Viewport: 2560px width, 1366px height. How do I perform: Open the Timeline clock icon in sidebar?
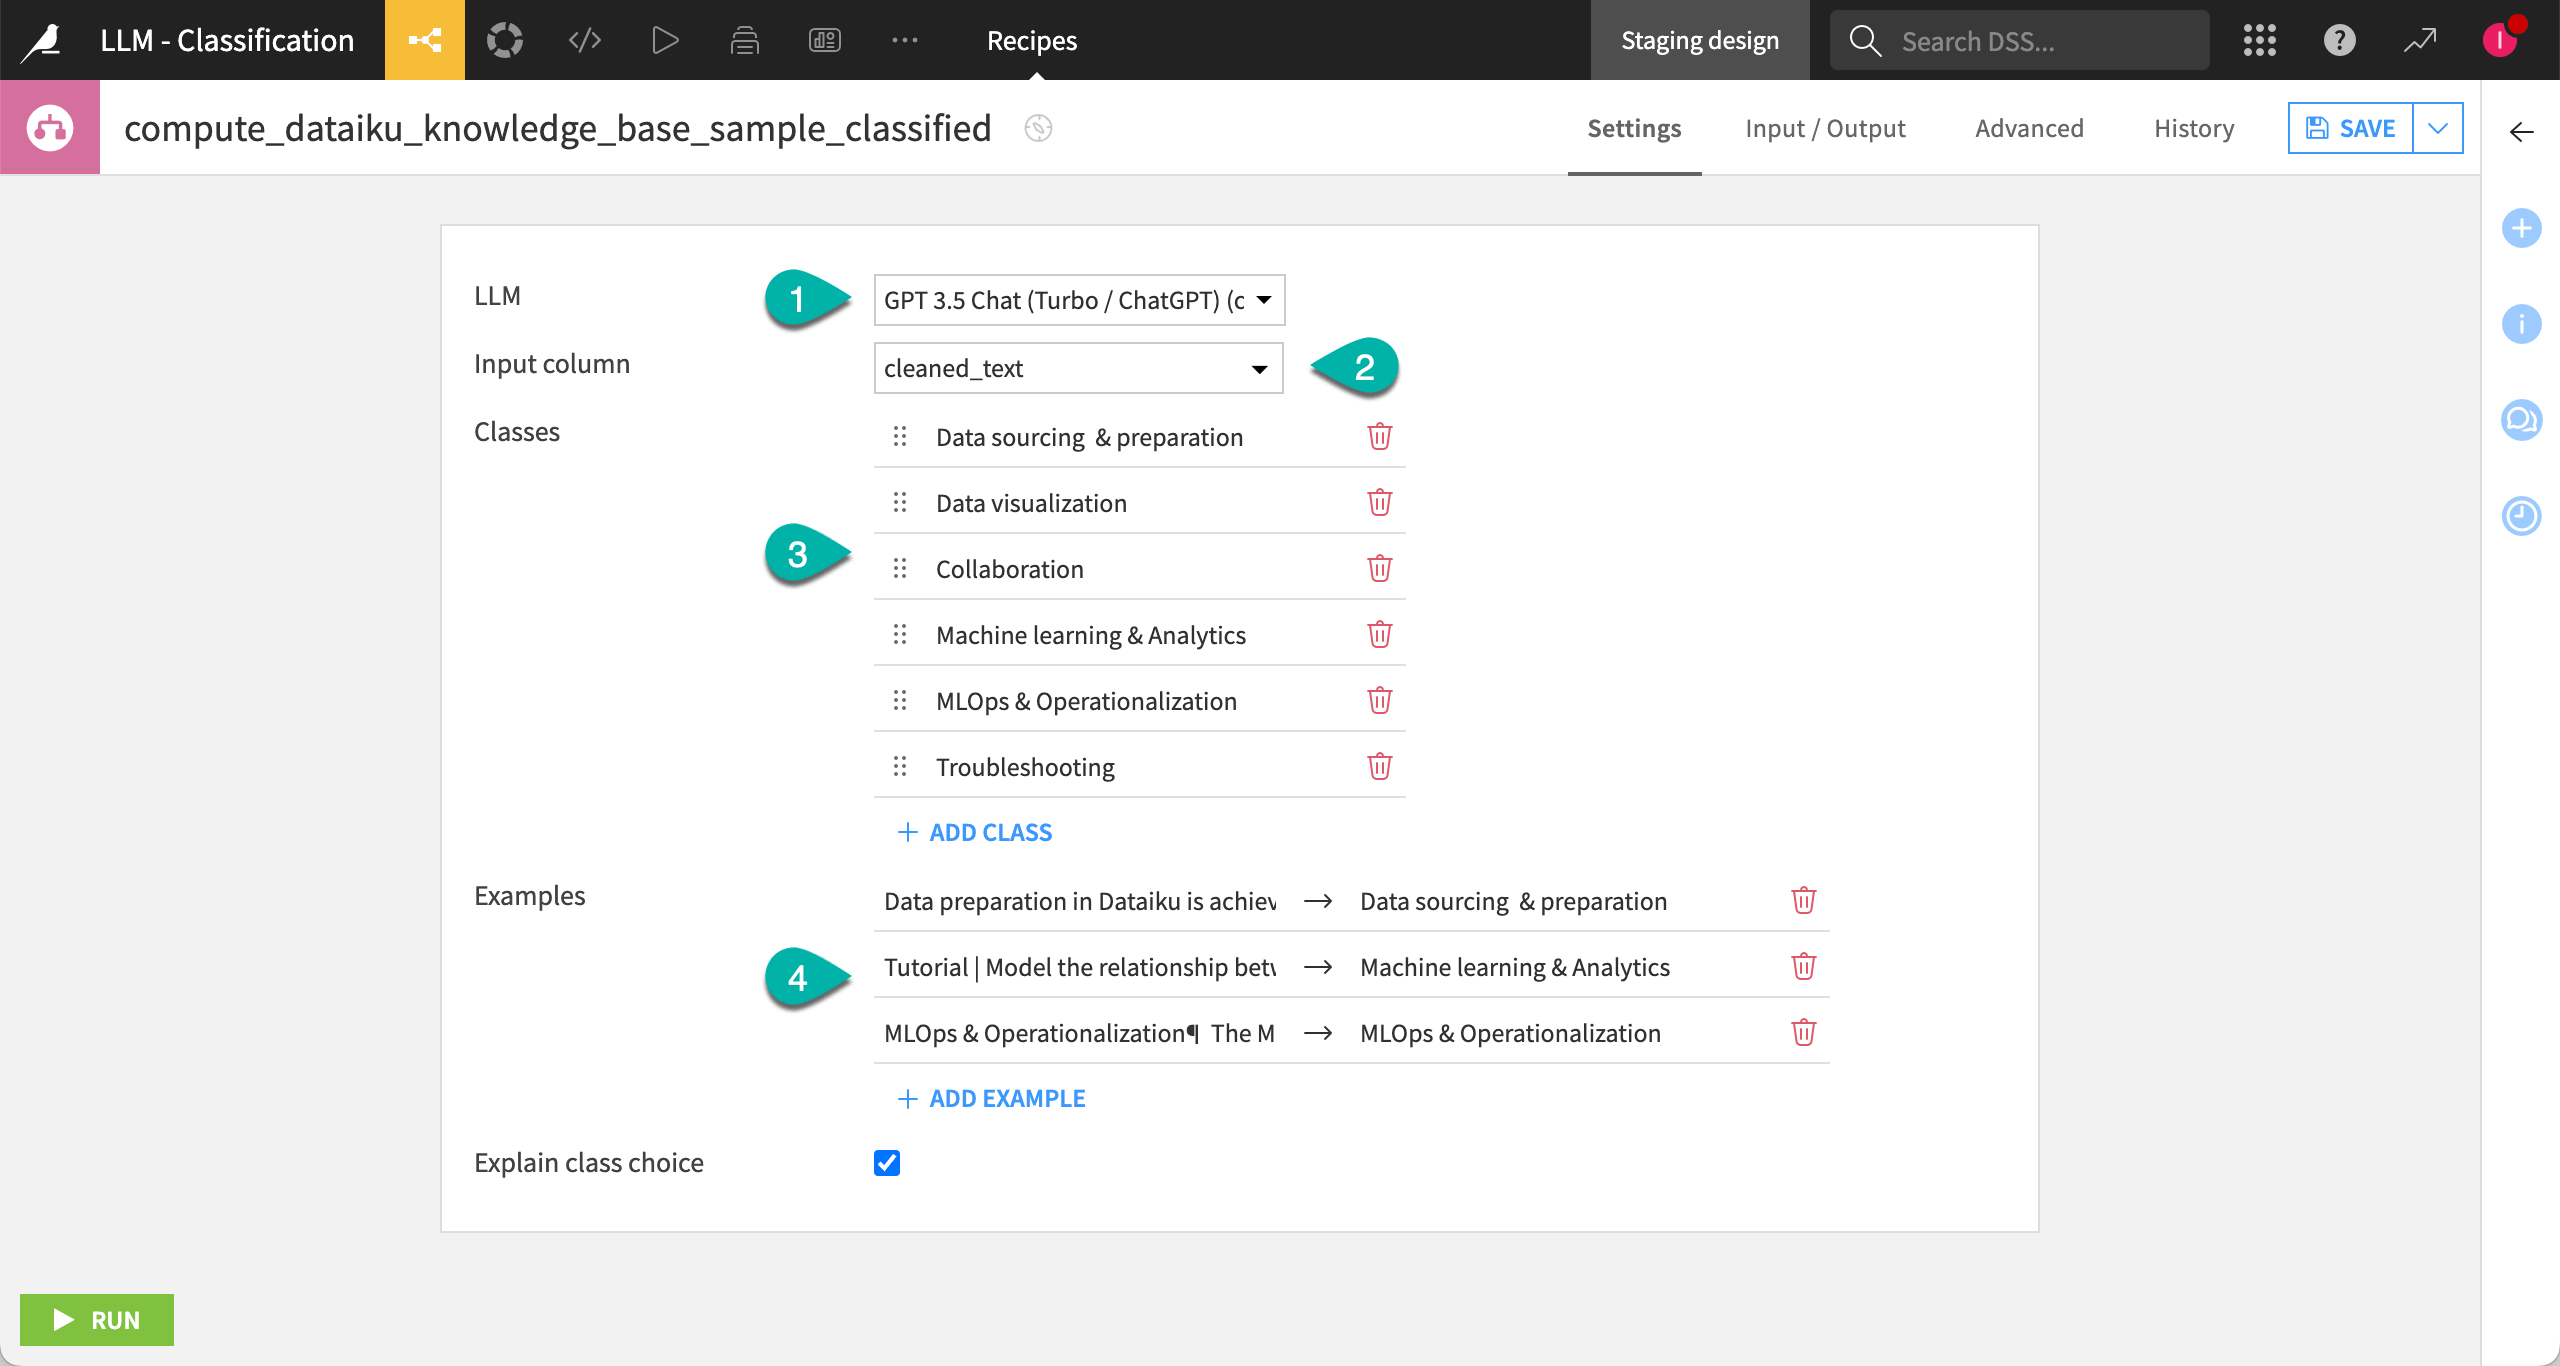coord(2521,516)
